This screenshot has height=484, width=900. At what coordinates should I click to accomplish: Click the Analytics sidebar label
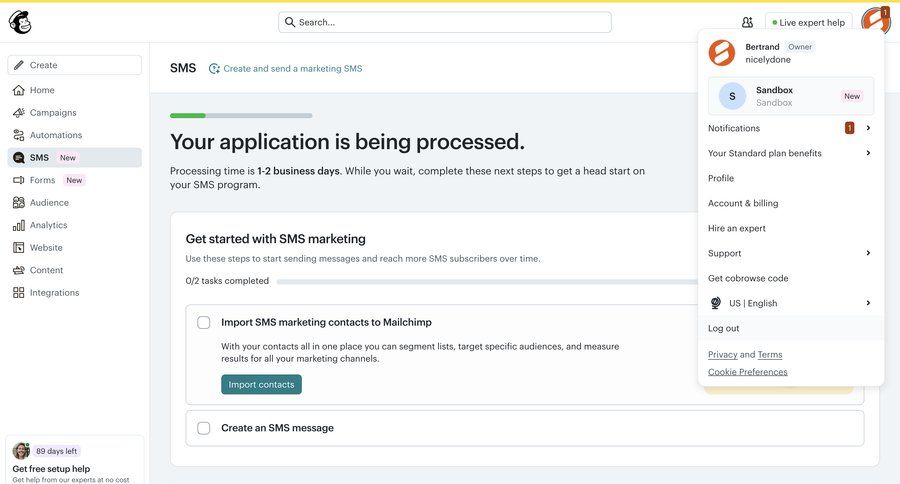click(48, 225)
